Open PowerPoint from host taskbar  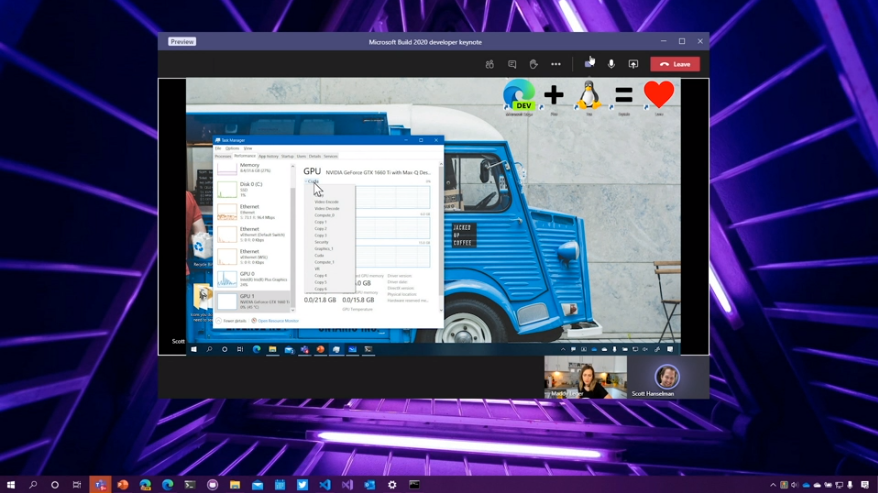click(123, 485)
